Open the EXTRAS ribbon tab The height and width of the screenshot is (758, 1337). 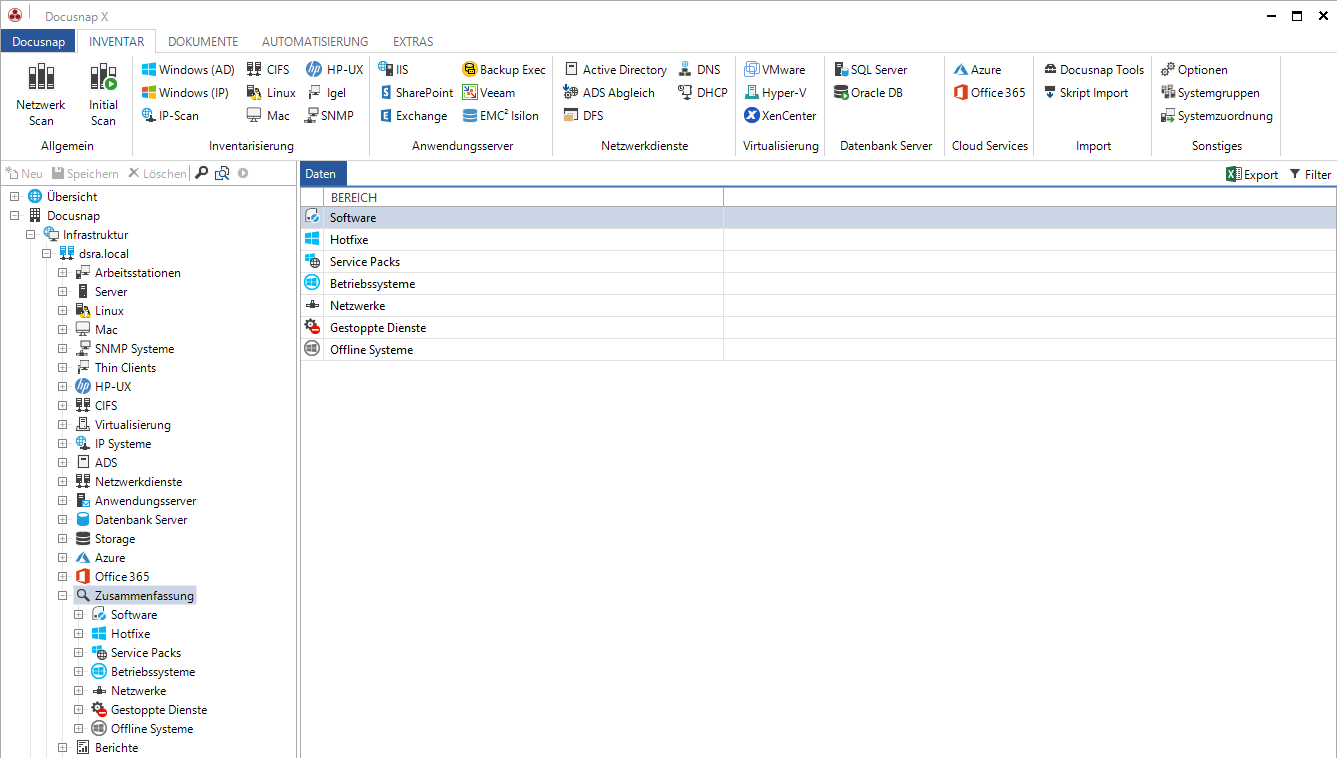(x=413, y=41)
